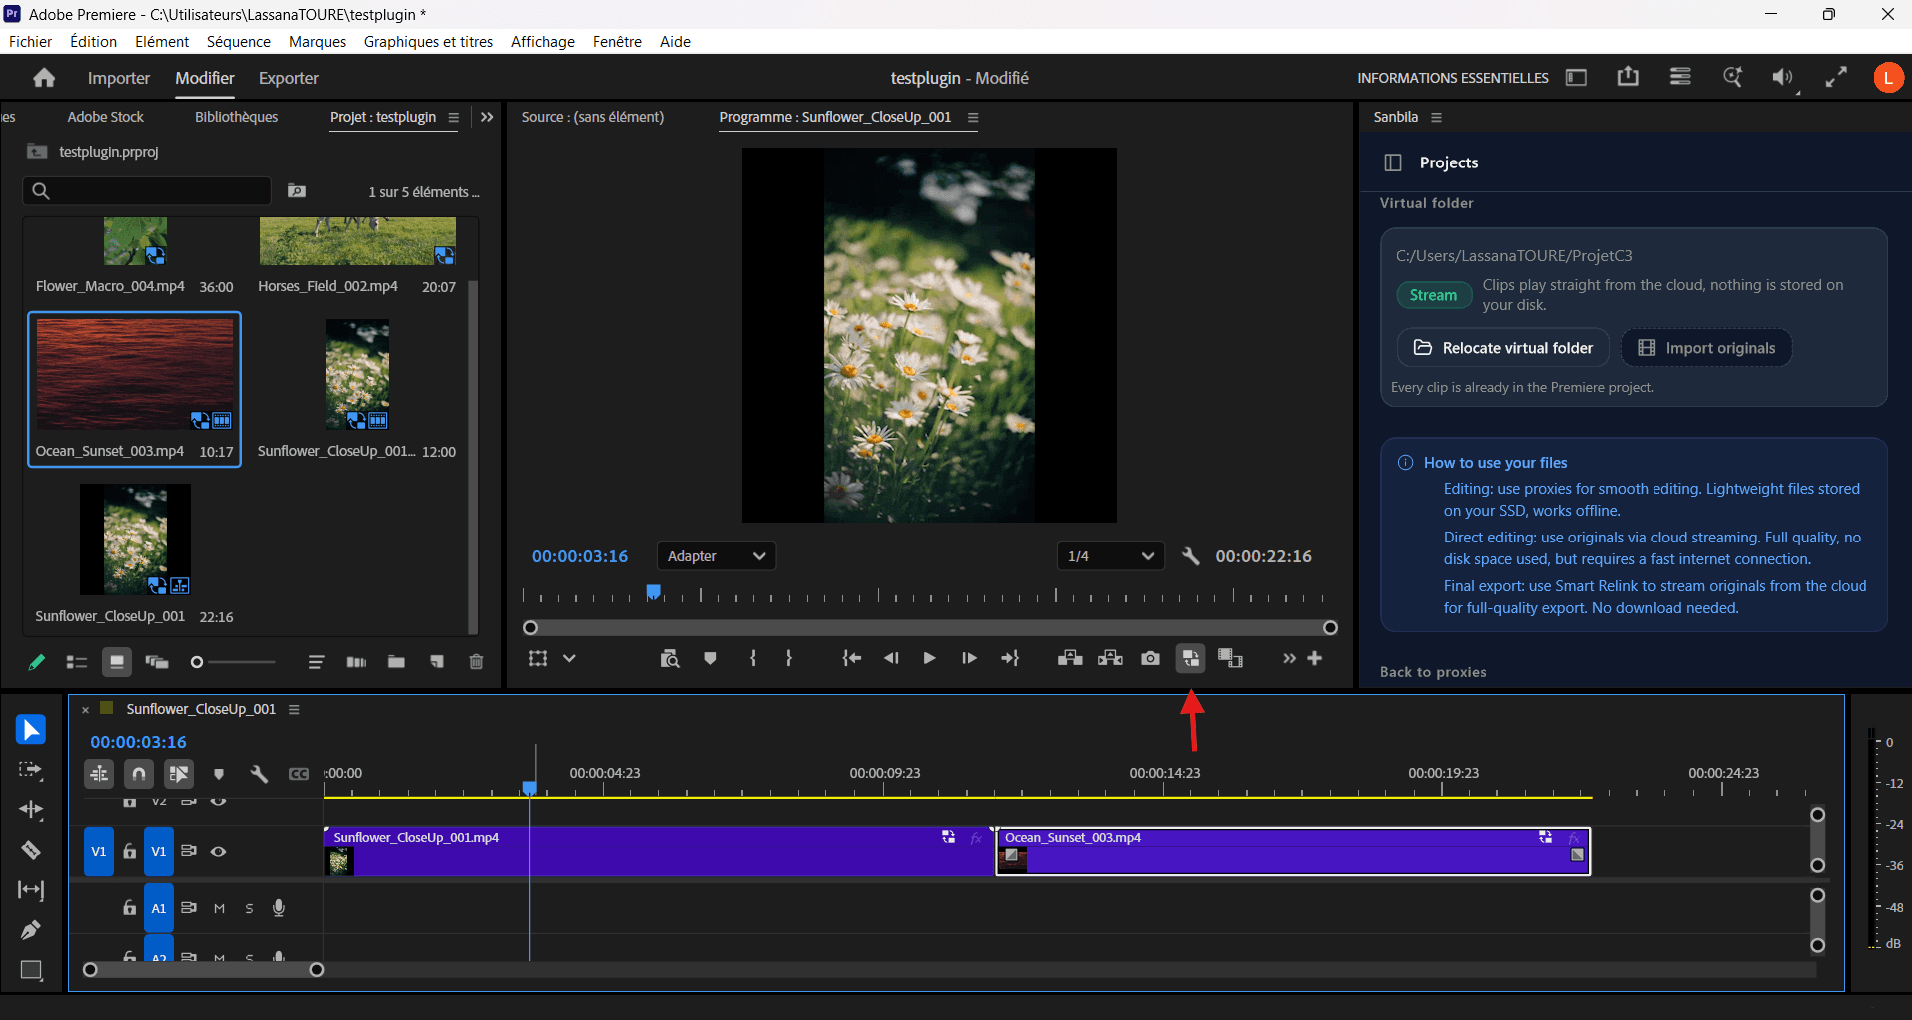Click the orange L account avatar
This screenshot has width=1912, height=1020.
(1888, 77)
